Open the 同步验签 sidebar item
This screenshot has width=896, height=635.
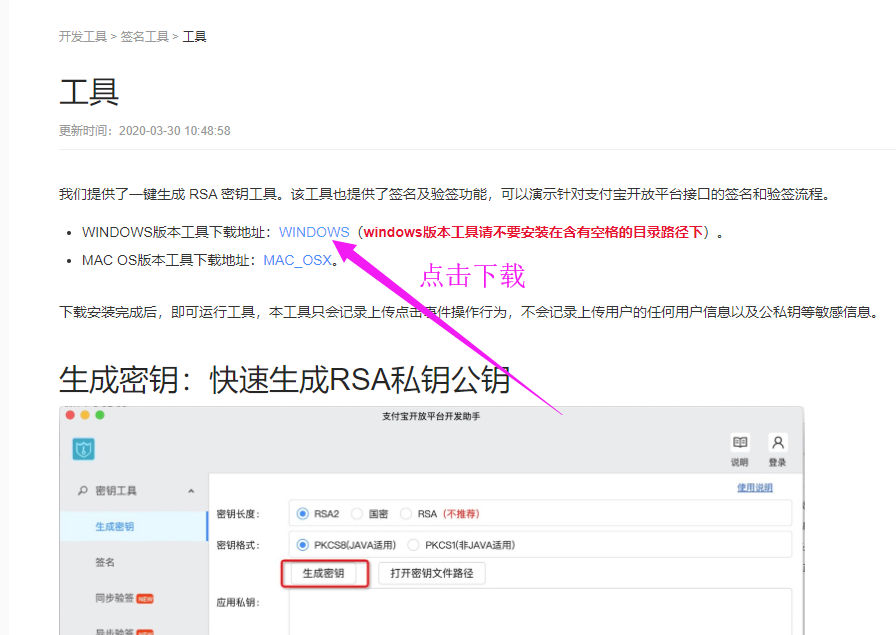(115, 598)
